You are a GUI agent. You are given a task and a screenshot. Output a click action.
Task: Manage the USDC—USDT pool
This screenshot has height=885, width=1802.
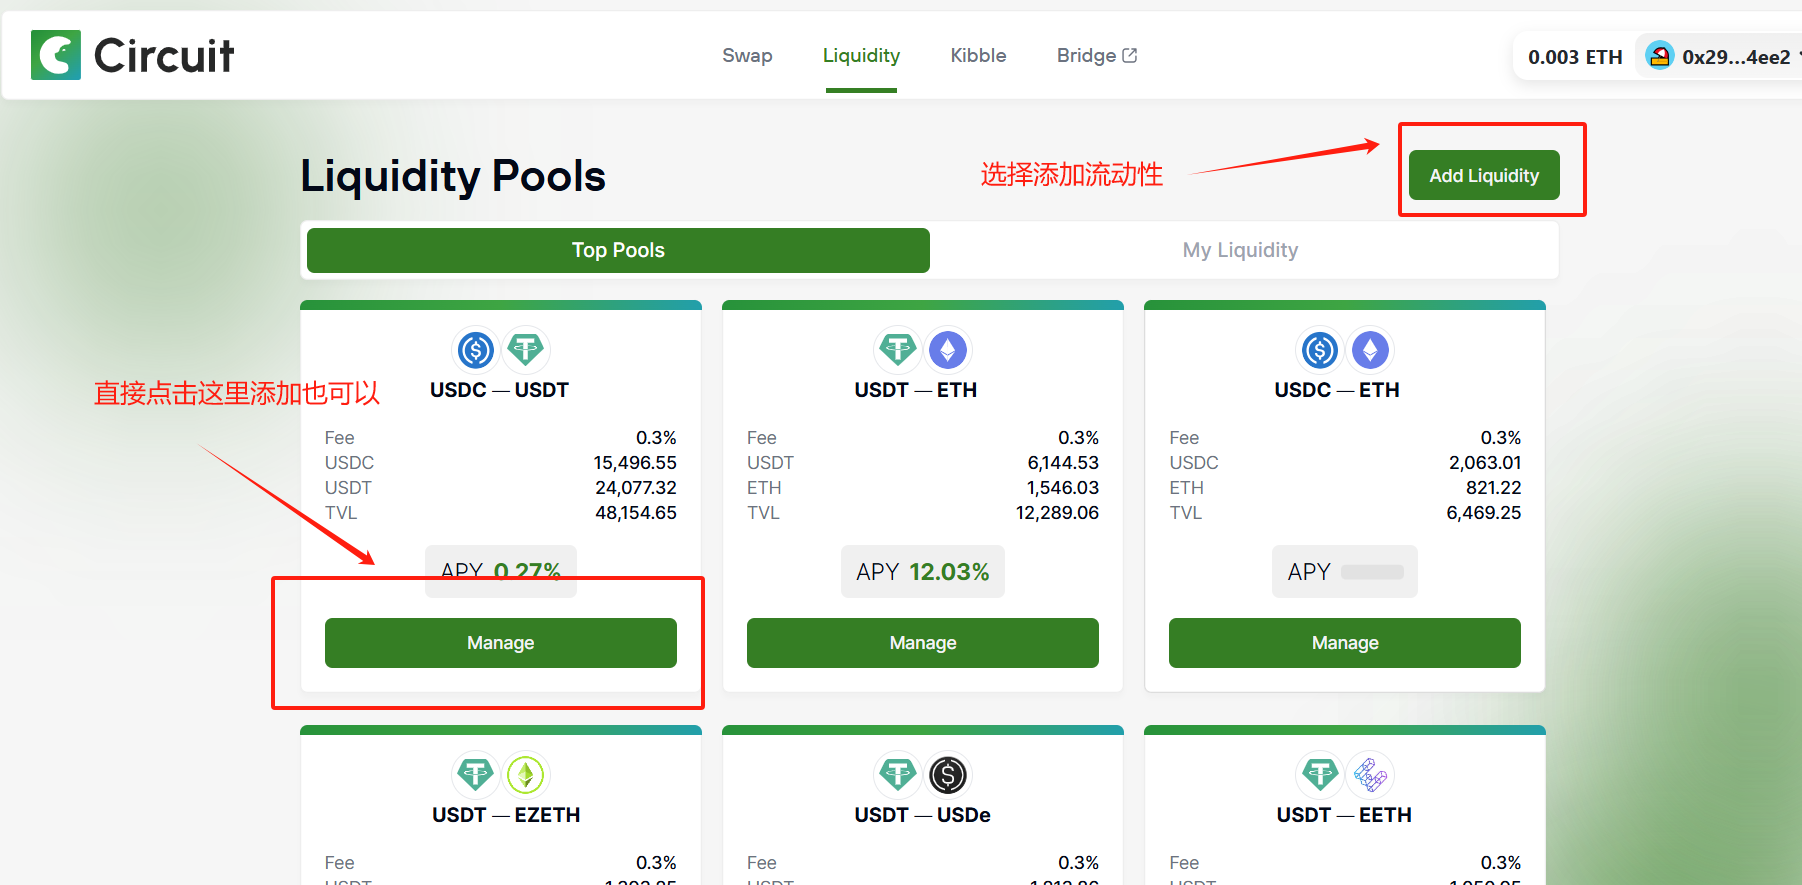point(501,643)
